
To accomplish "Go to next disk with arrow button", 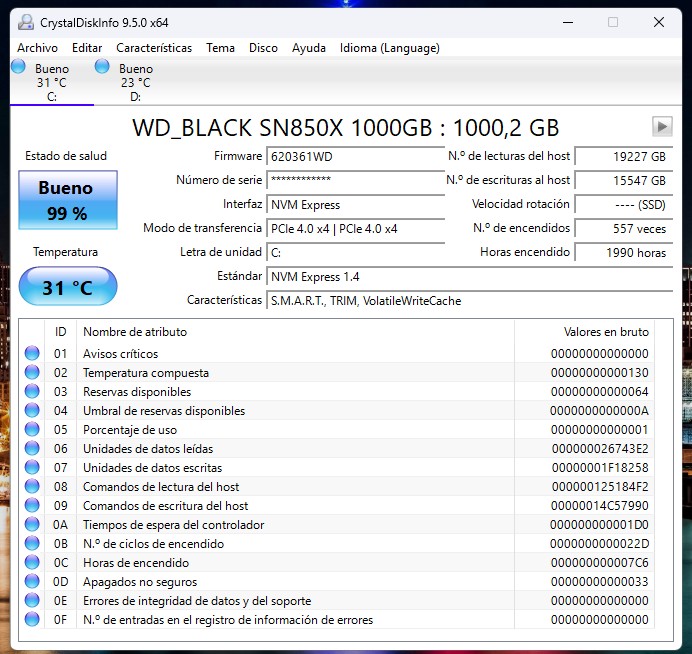I will pyautogui.click(x=662, y=127).
